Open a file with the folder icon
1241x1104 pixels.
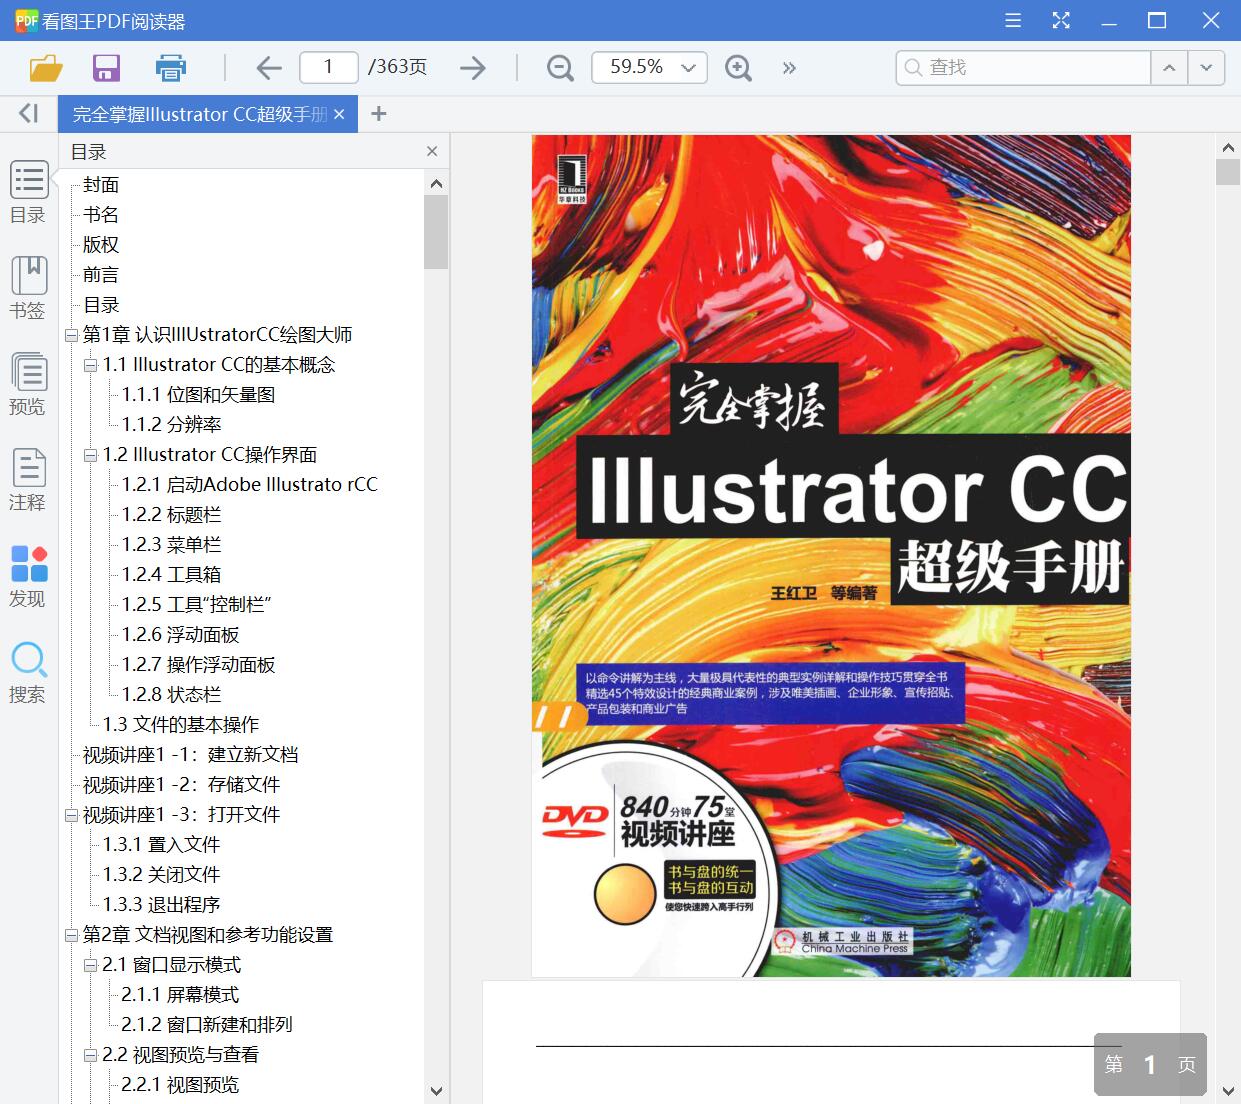(x=46, y=68)
